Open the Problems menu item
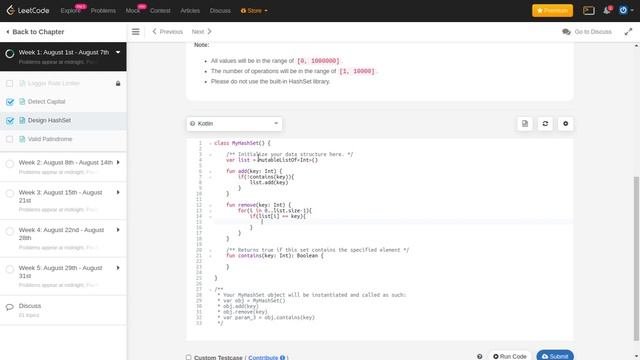This screenshot has height=360, width=640. pos(103,11)
